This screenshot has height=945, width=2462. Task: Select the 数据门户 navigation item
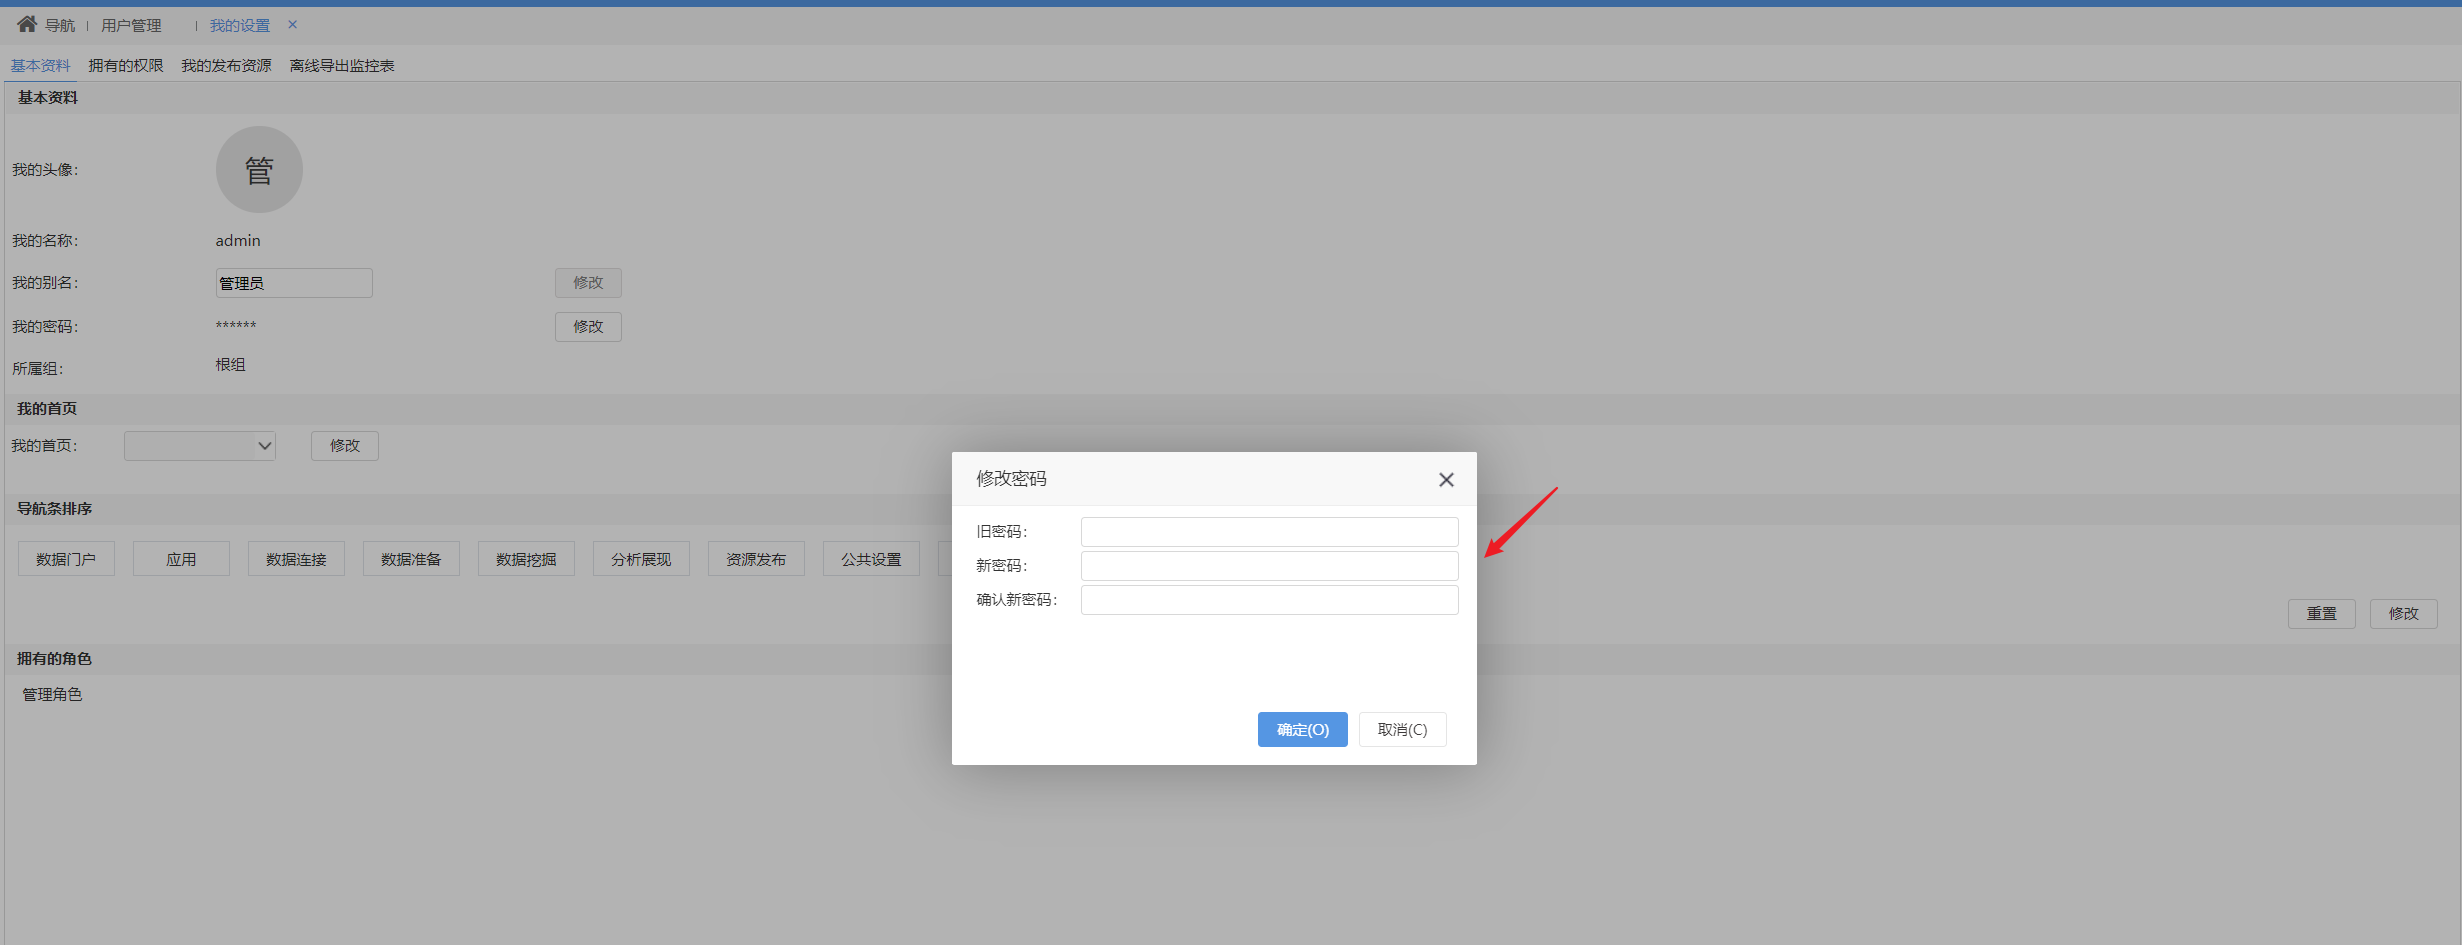[x=66, y=559]
